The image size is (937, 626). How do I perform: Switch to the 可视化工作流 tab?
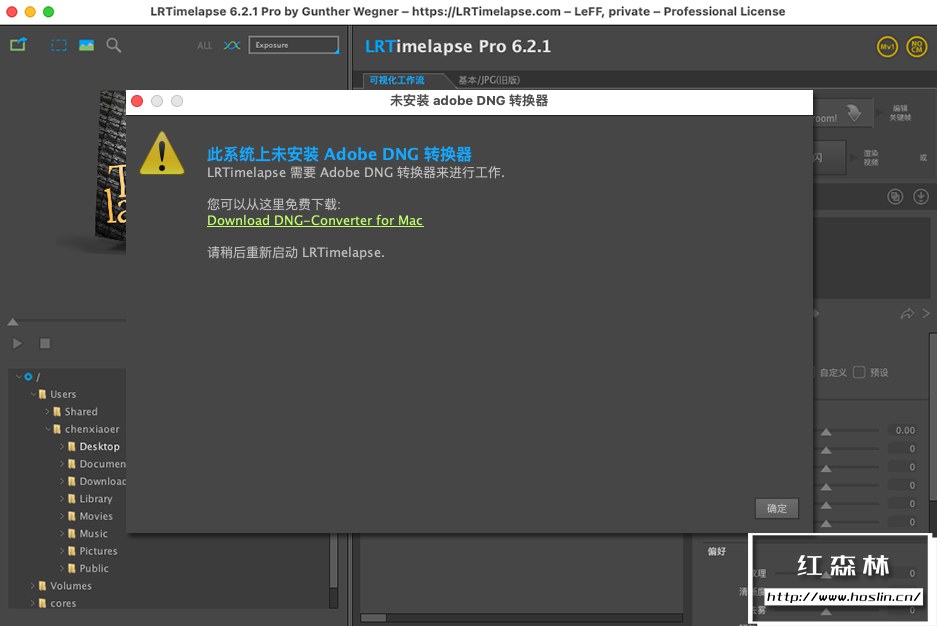[397, 80]
